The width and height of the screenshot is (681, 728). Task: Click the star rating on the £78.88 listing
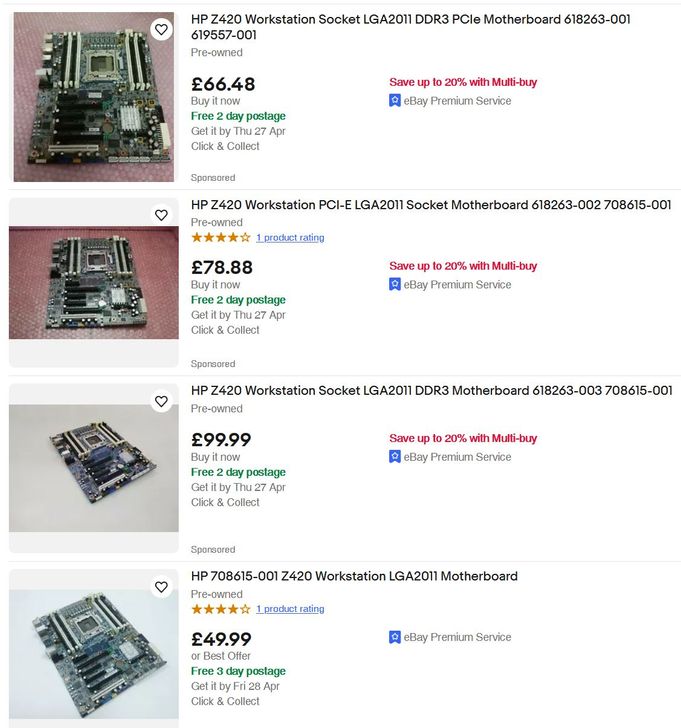(x=221, y=238)
